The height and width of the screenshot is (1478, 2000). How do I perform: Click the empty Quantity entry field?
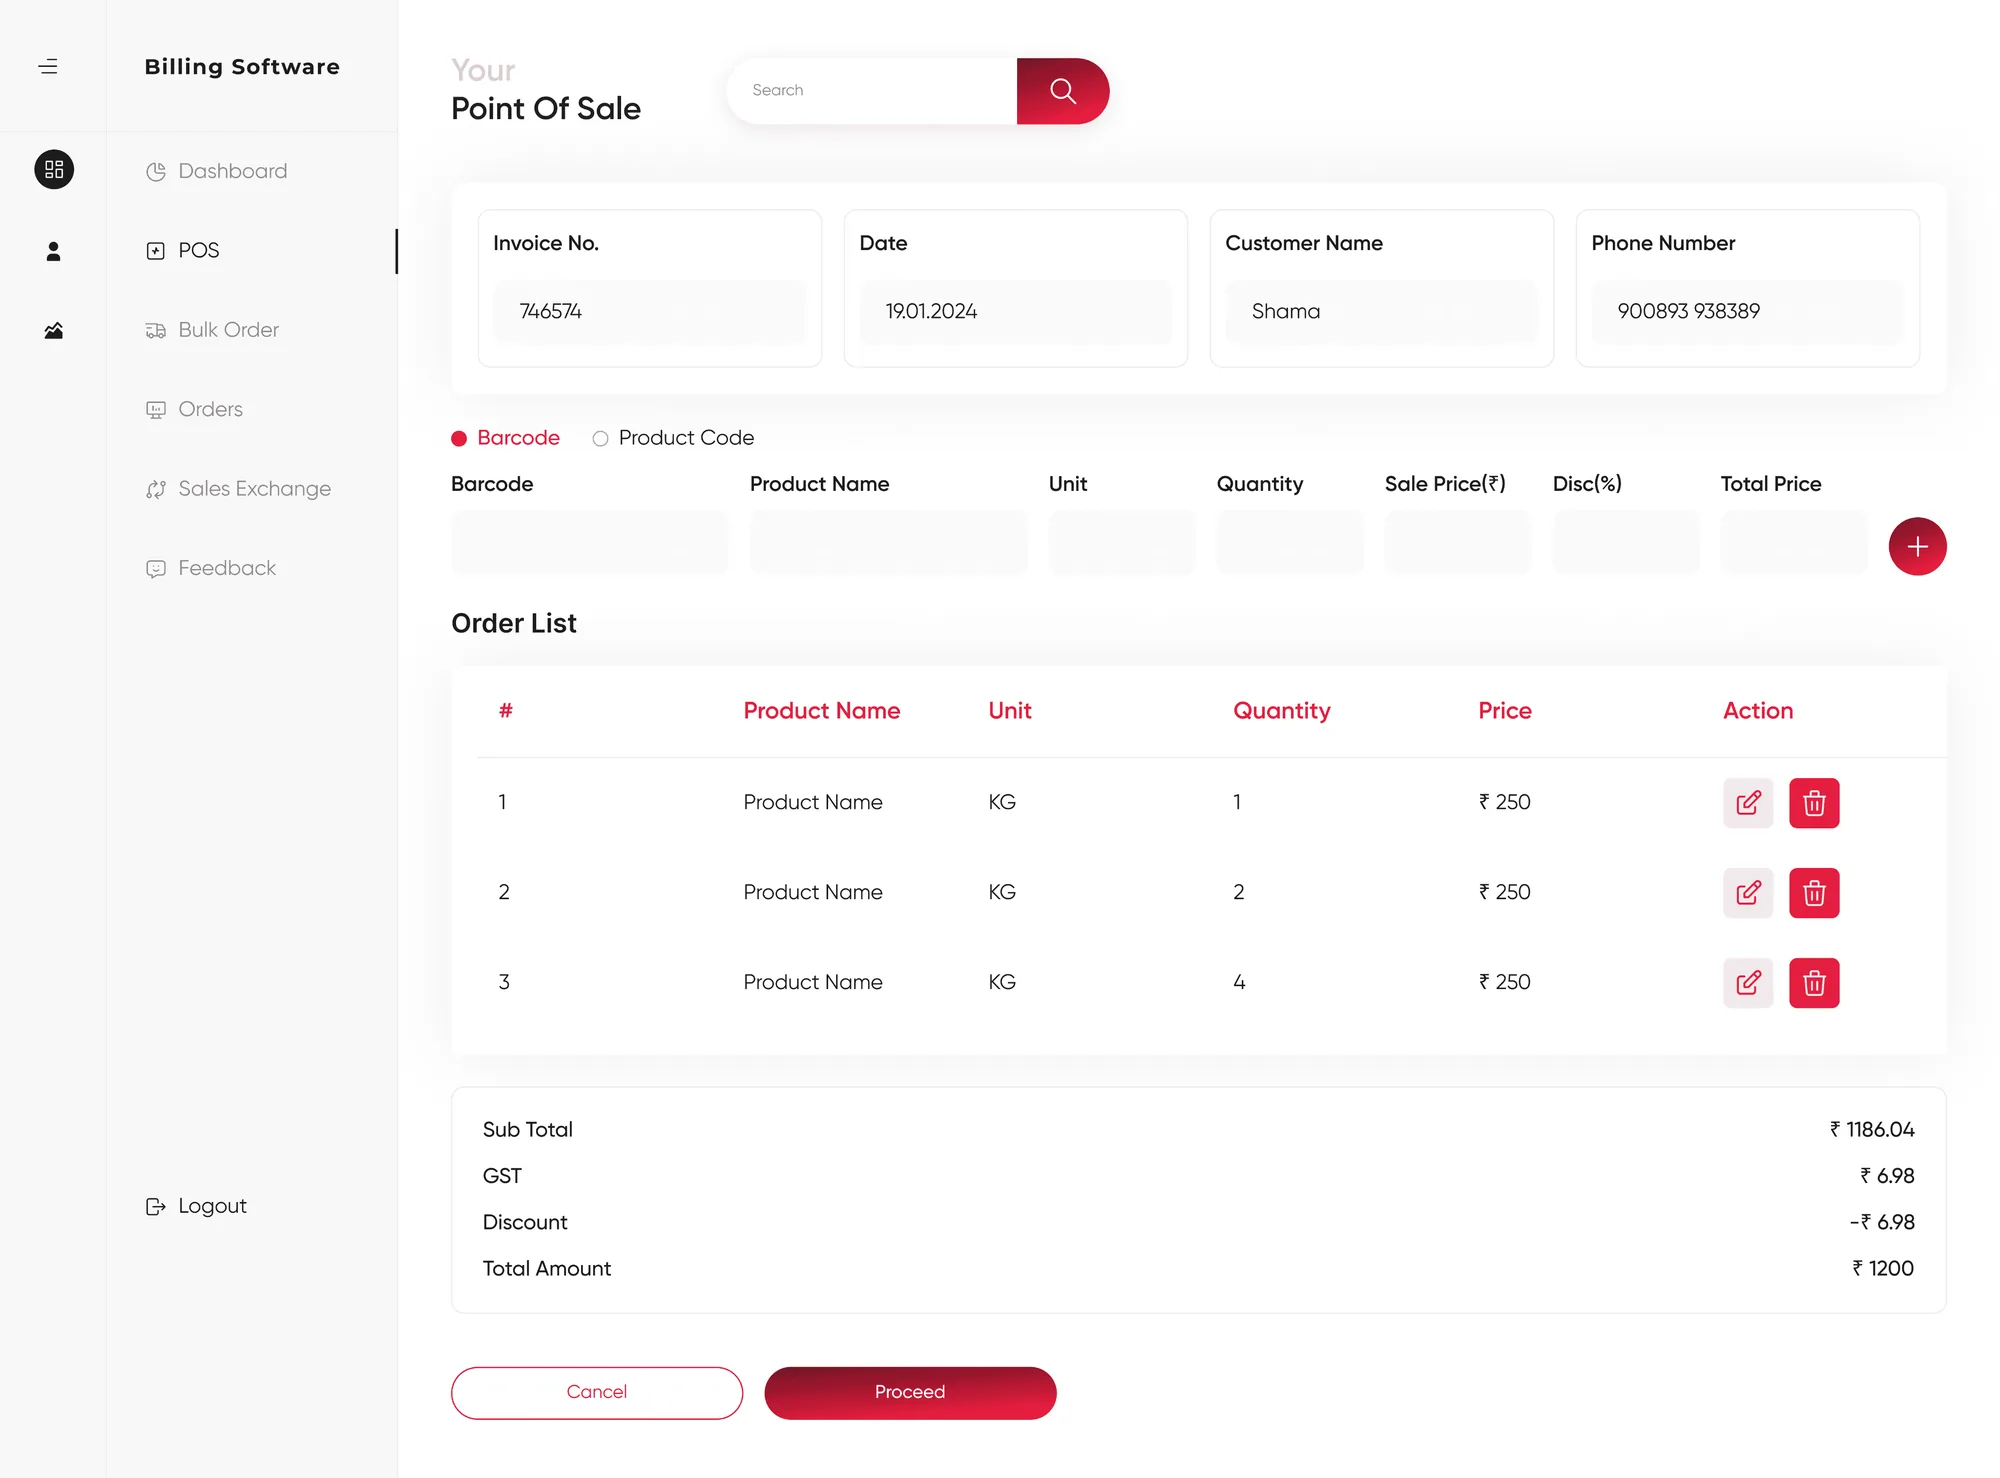[x=1290, y=543]
